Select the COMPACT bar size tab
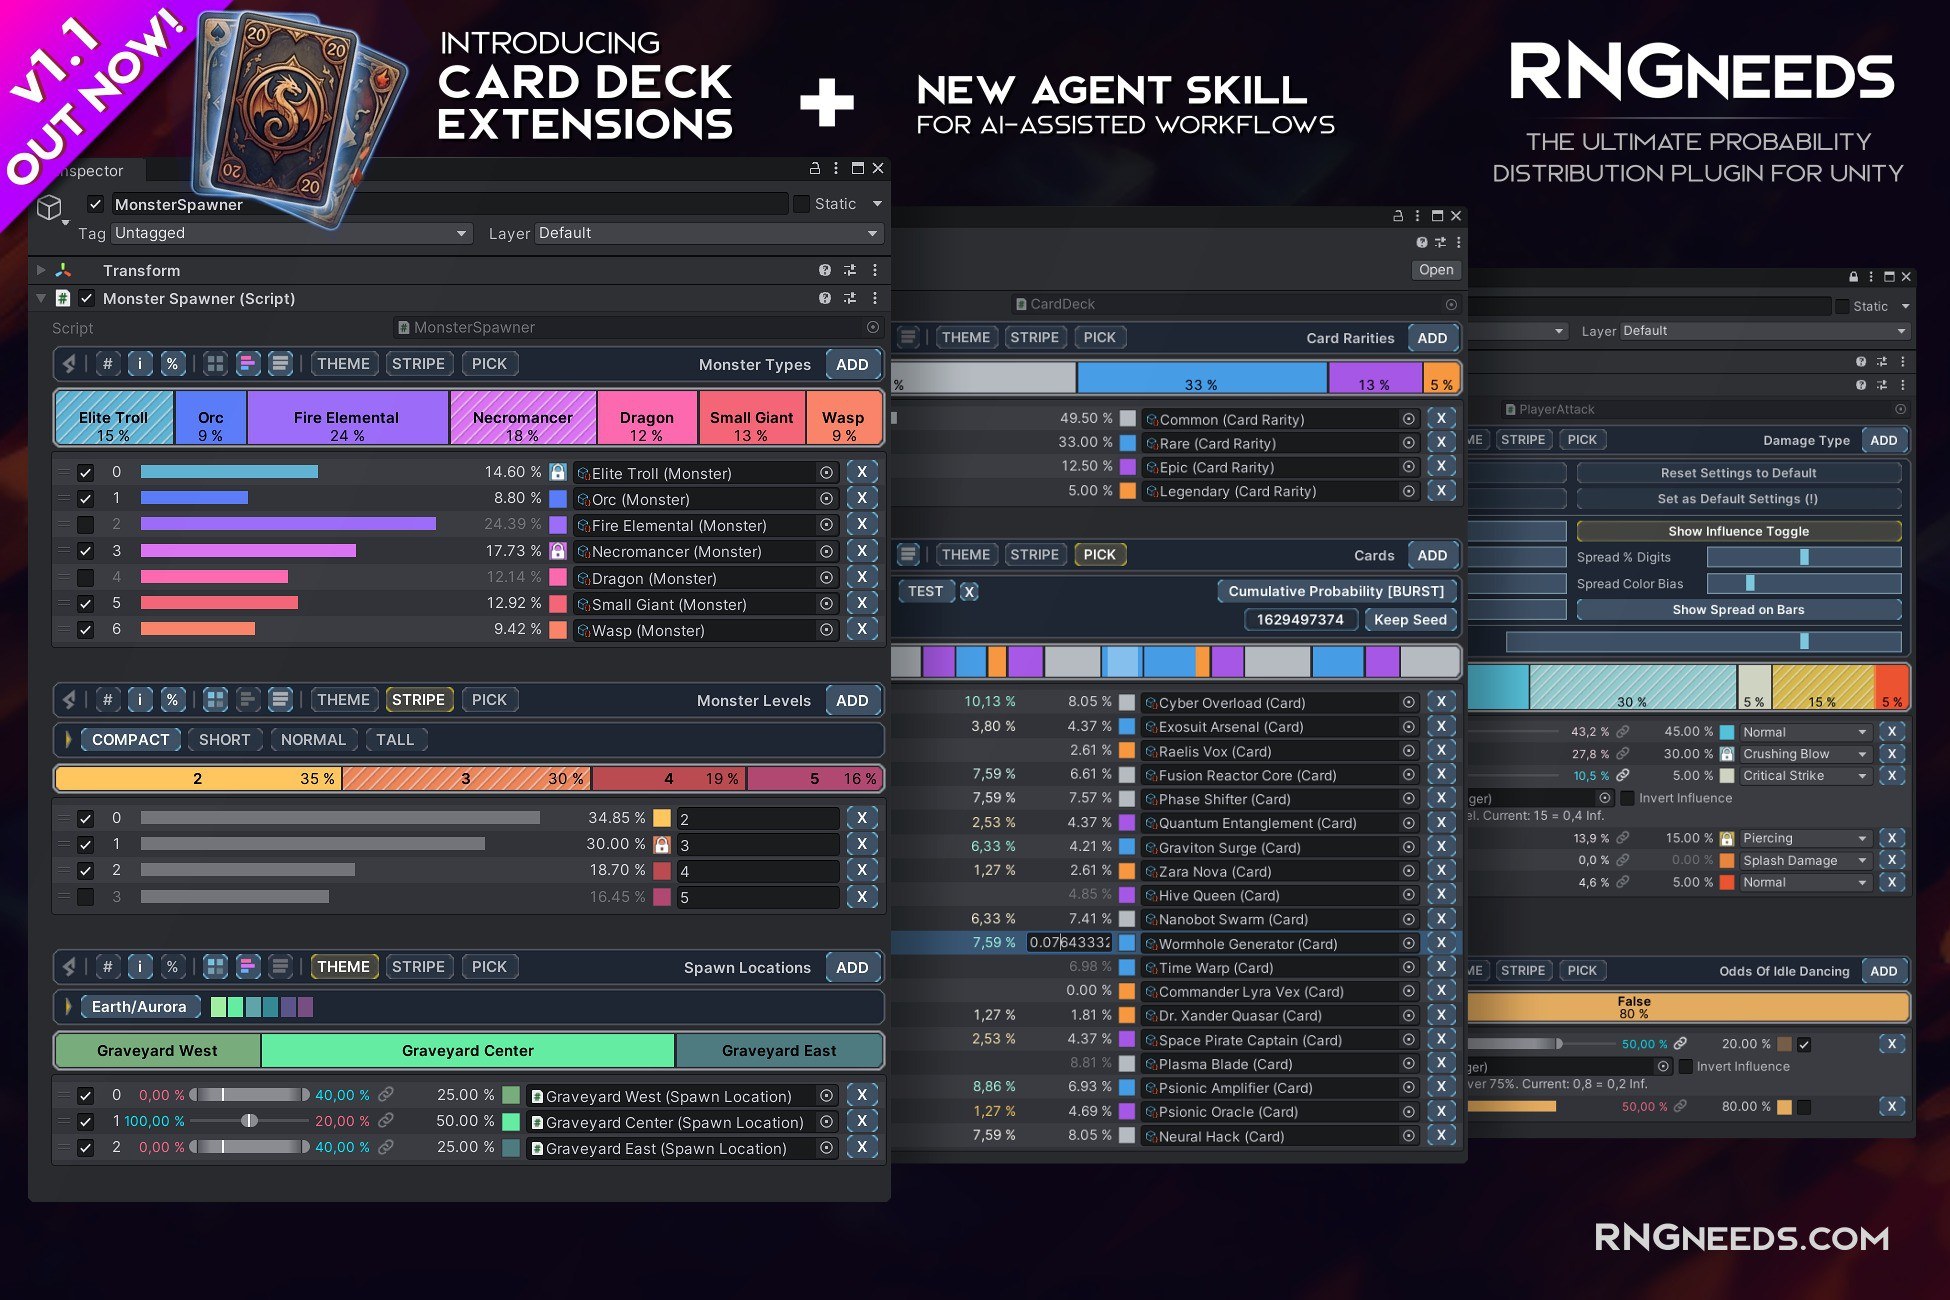The image size is (1950, 1300). (131, 739)
